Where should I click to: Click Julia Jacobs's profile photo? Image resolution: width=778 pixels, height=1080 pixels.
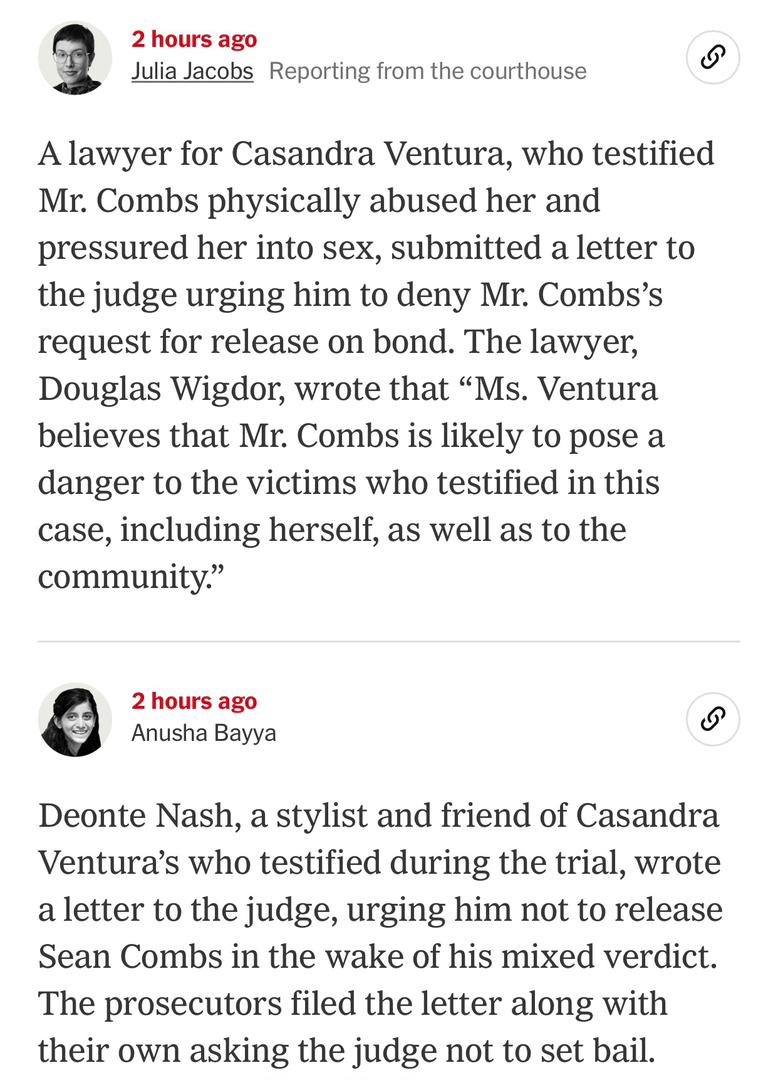[74, 58]
